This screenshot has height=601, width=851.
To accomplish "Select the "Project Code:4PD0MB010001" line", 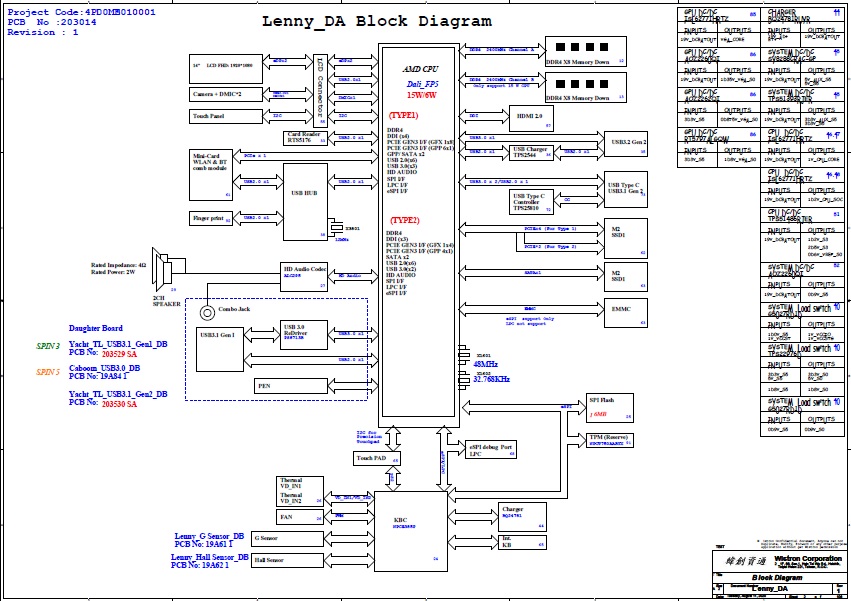I will pos(81,12).
